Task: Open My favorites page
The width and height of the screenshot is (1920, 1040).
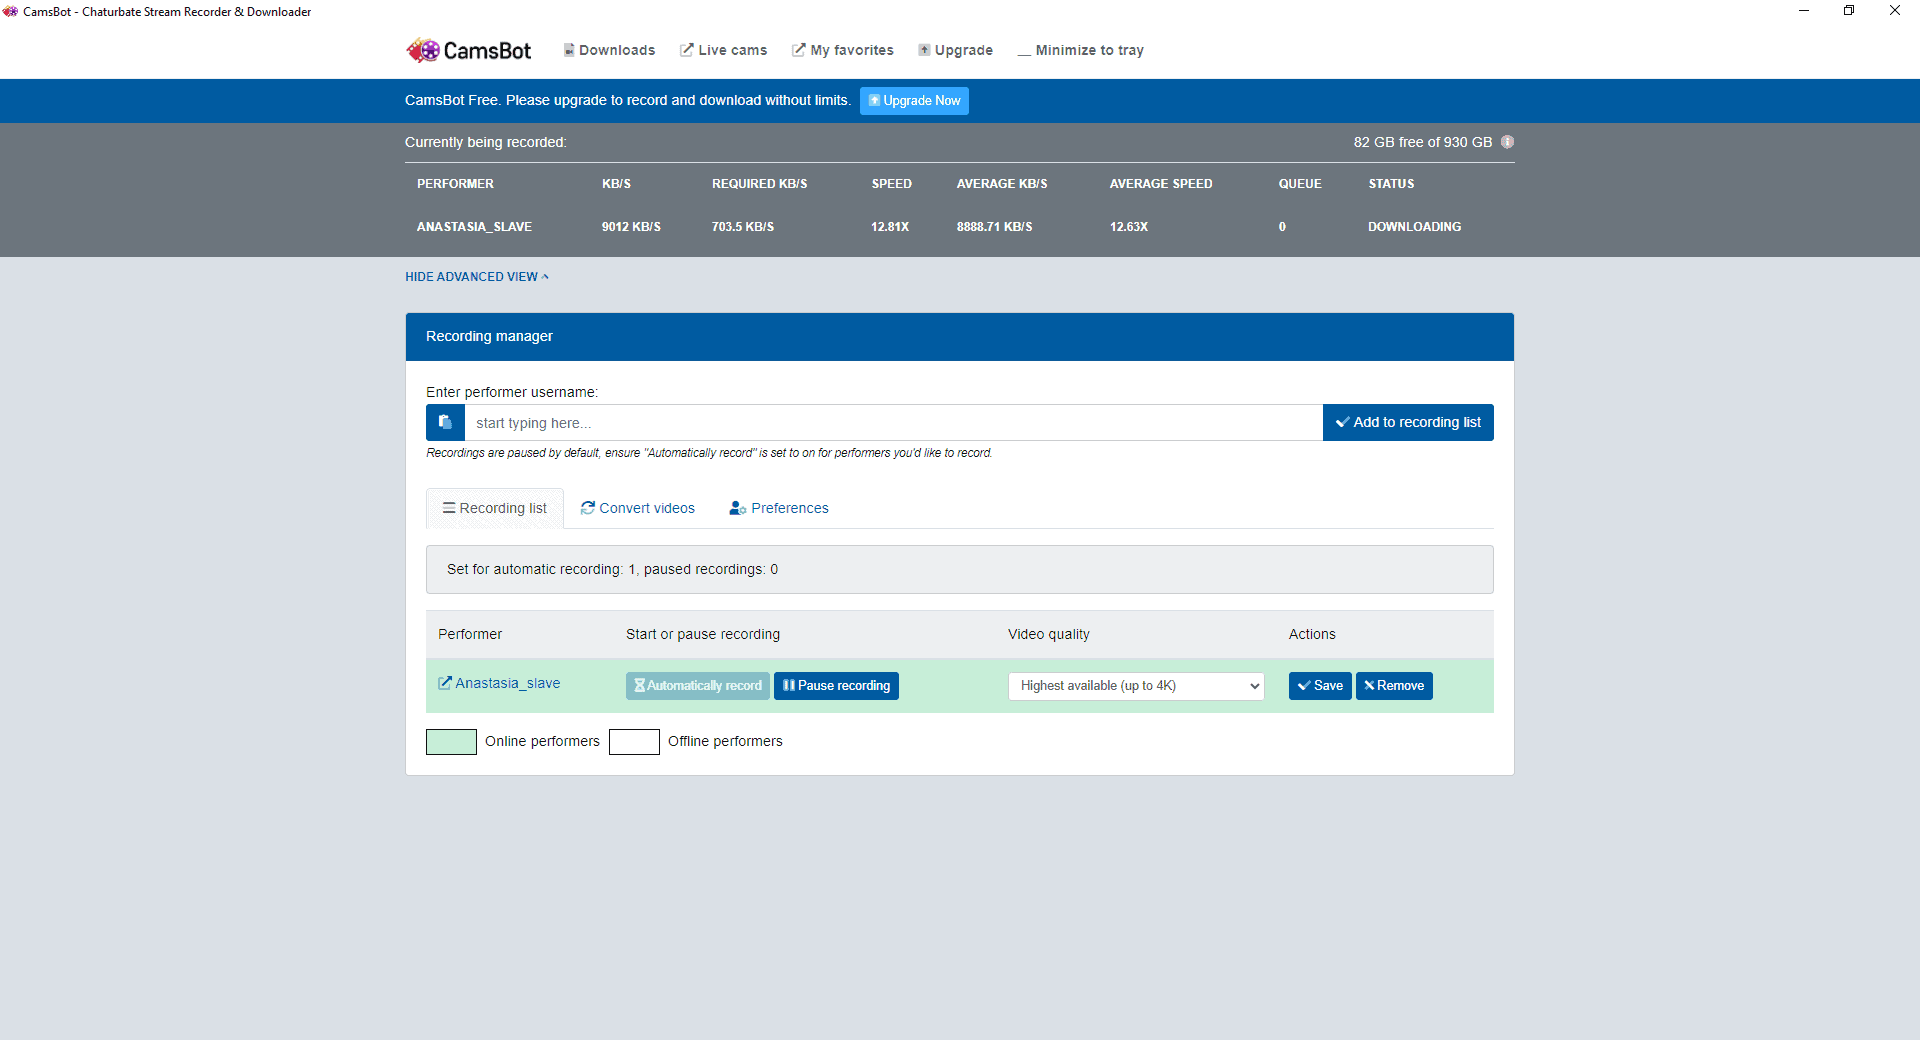Action: point(843,50)
